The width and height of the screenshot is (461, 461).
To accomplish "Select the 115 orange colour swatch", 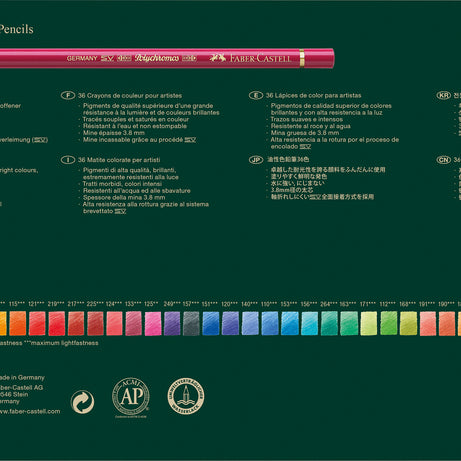I will pyautogui.click(x=18, y=323).
